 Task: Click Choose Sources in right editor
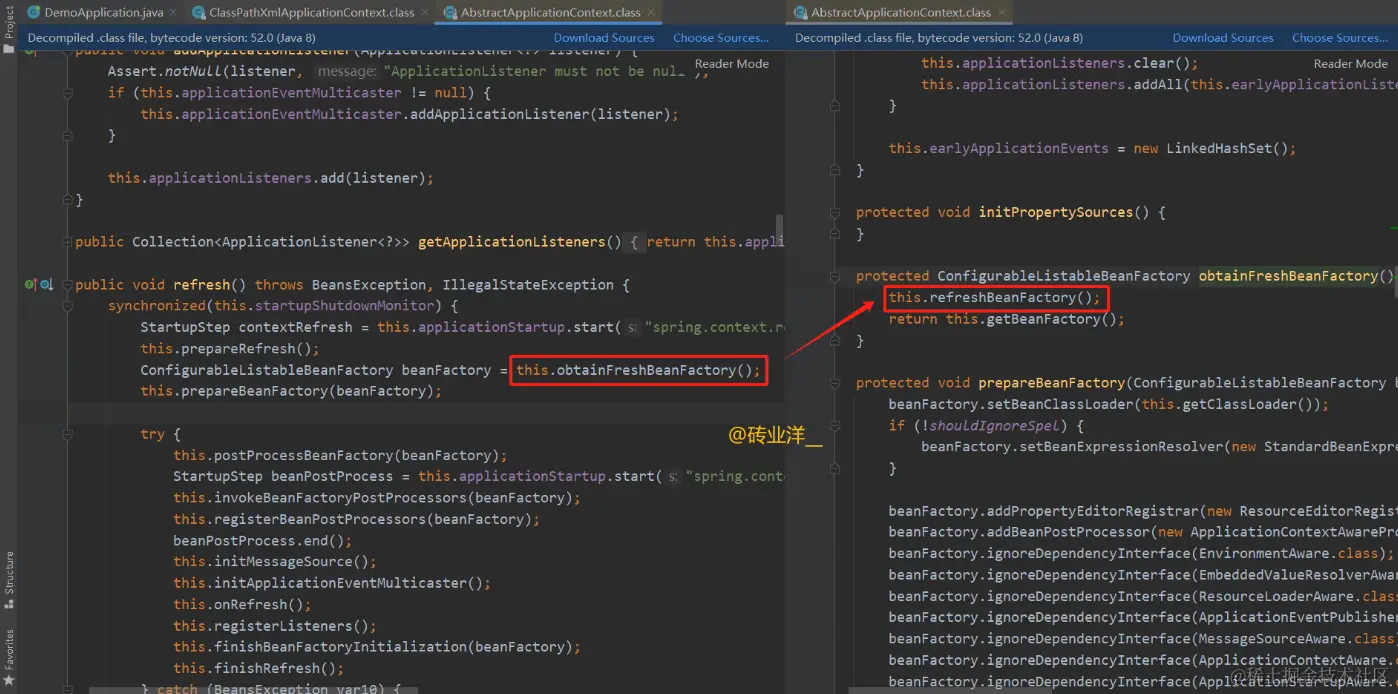(1340, 38)
